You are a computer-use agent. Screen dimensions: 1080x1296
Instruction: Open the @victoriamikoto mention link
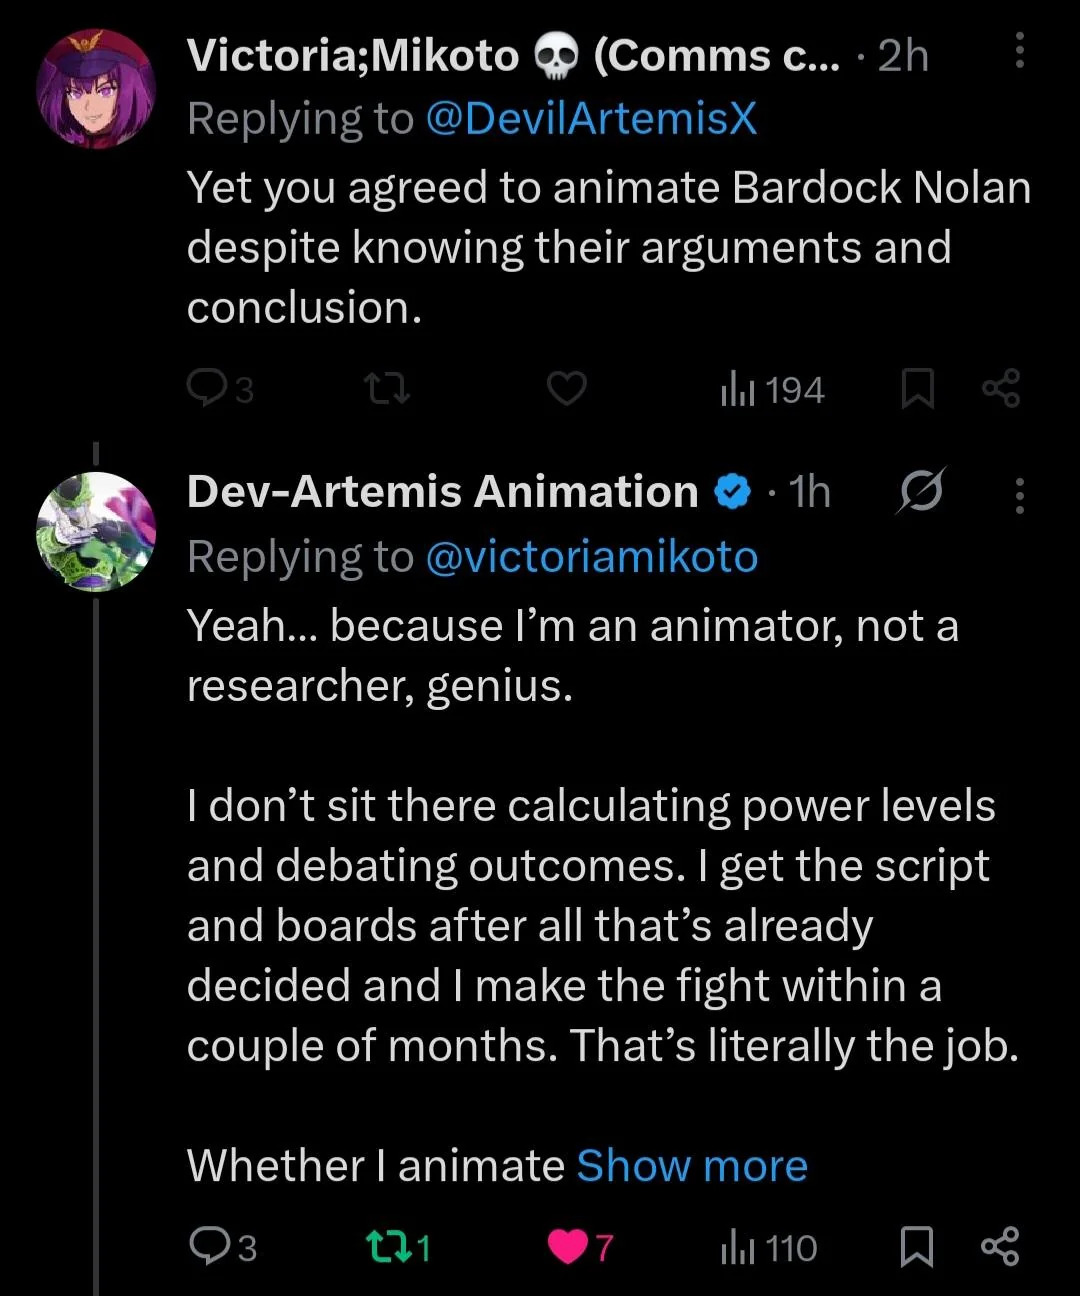[x=591, y=557]
